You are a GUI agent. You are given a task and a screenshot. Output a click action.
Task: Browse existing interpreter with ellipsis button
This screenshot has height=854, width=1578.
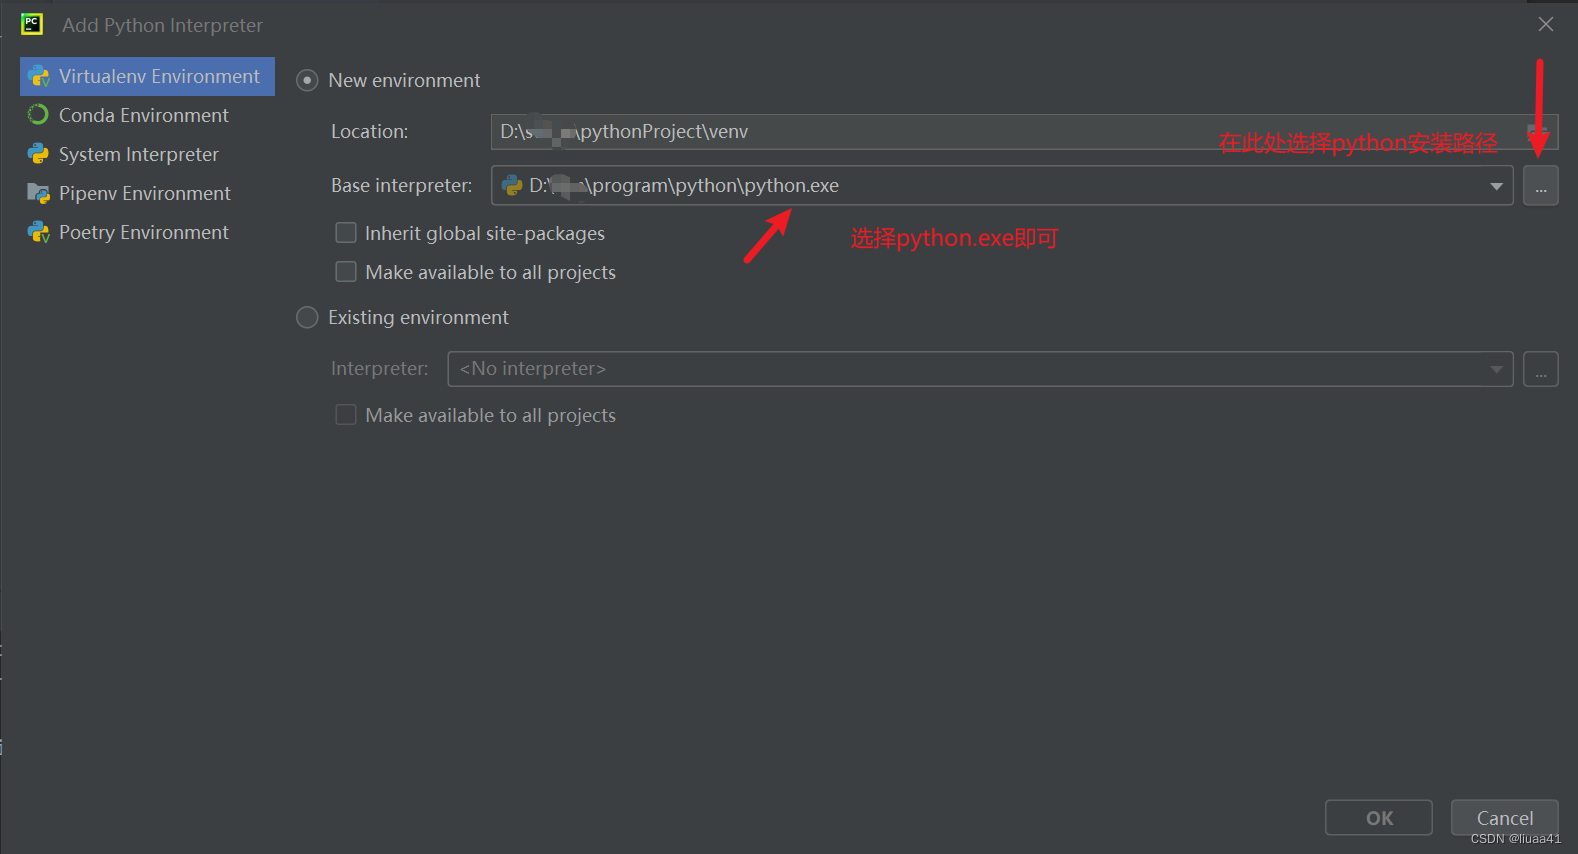(1540, 369)
